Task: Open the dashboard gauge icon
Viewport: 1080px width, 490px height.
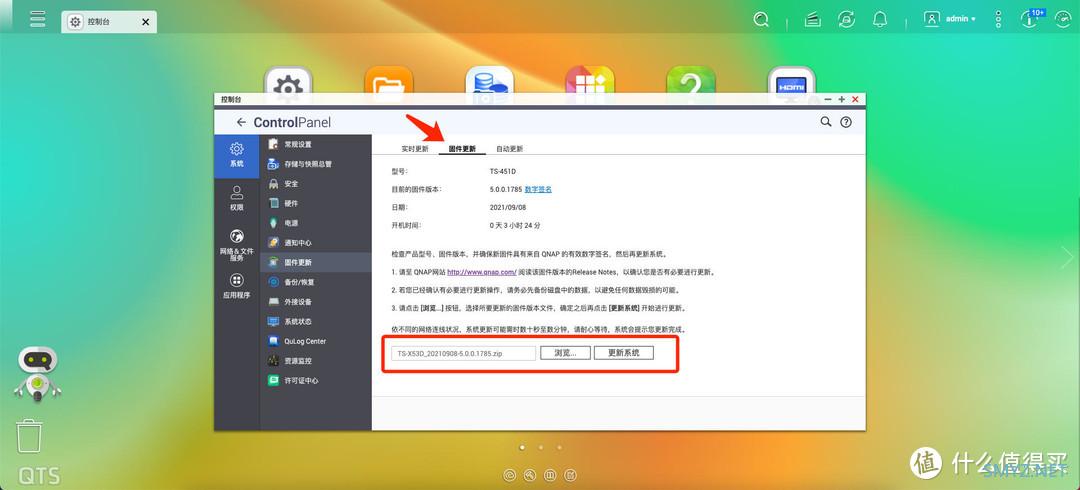Action: click(1064, 19)
